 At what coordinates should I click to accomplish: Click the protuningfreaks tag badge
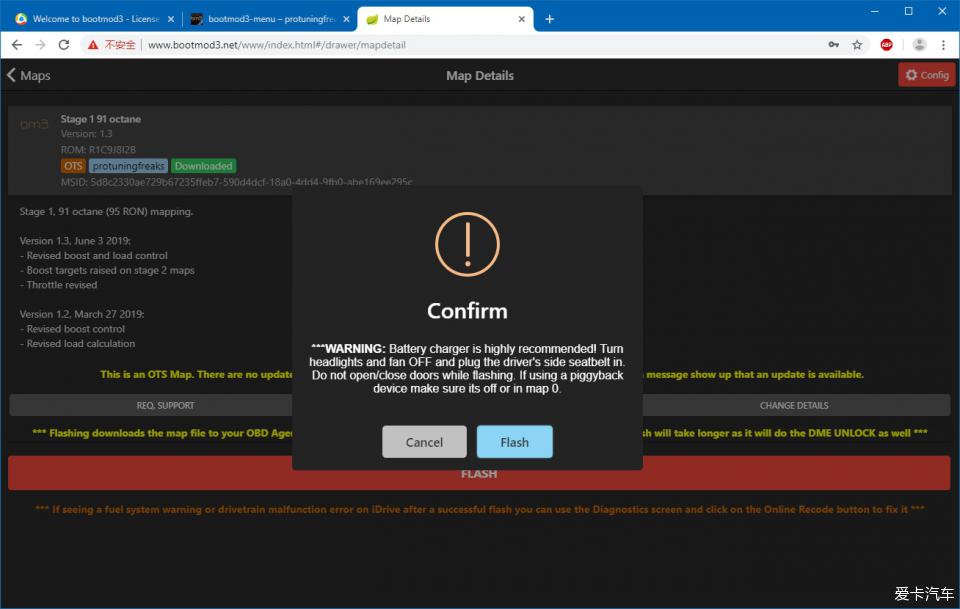point(129,166)
